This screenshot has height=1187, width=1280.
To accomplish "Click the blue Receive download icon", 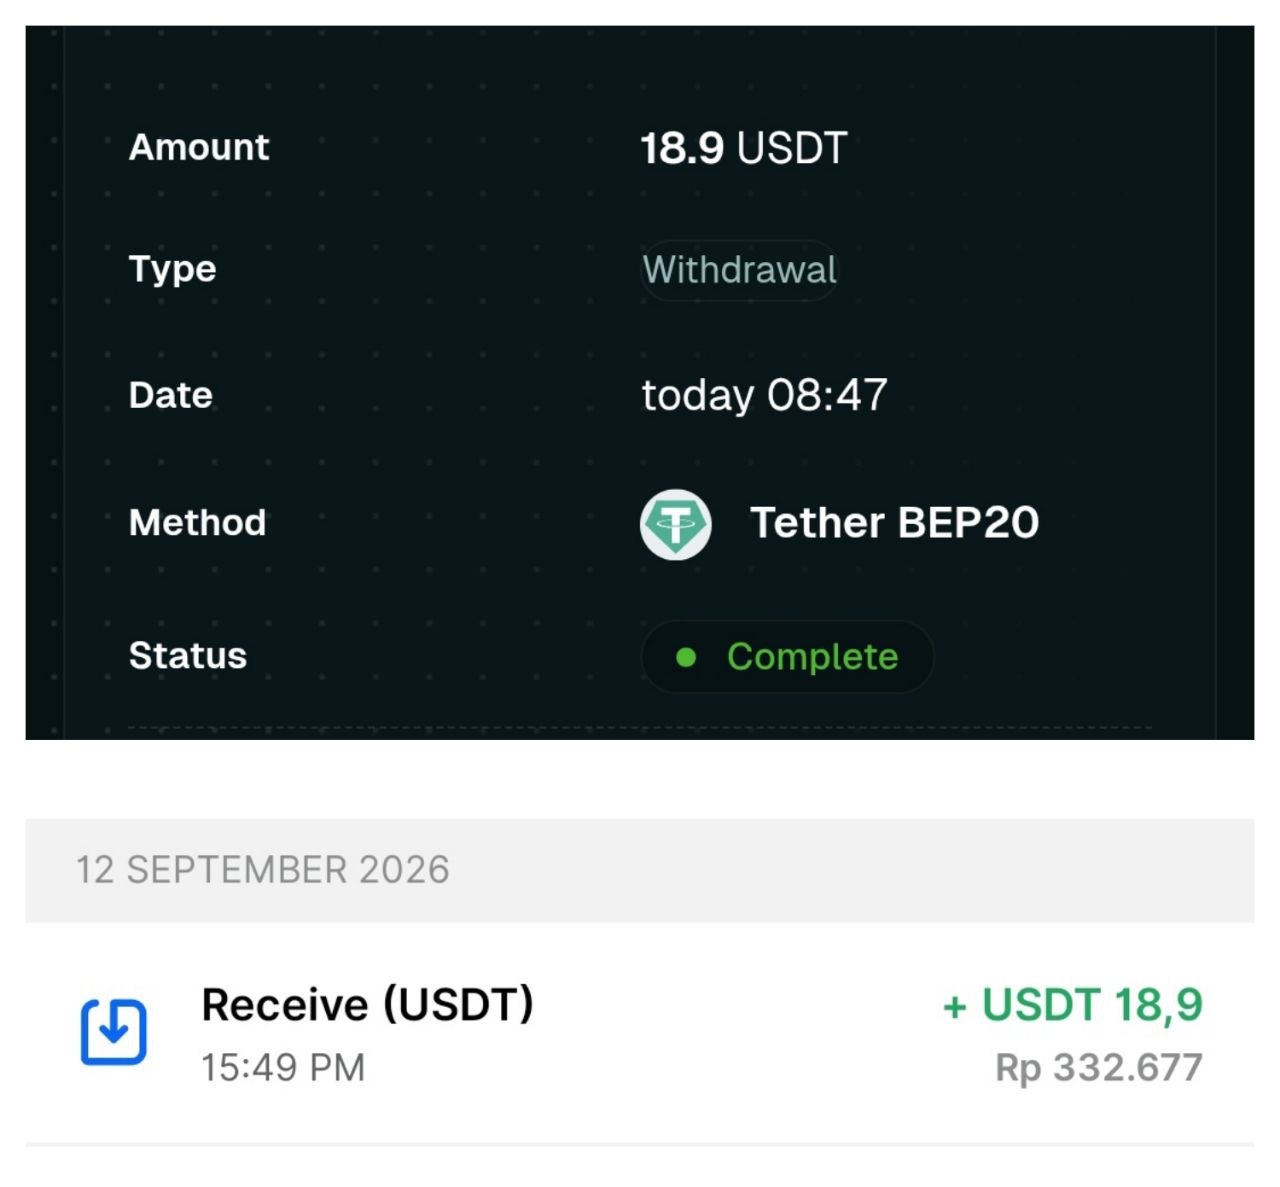I will click(x=113, y=1031).
